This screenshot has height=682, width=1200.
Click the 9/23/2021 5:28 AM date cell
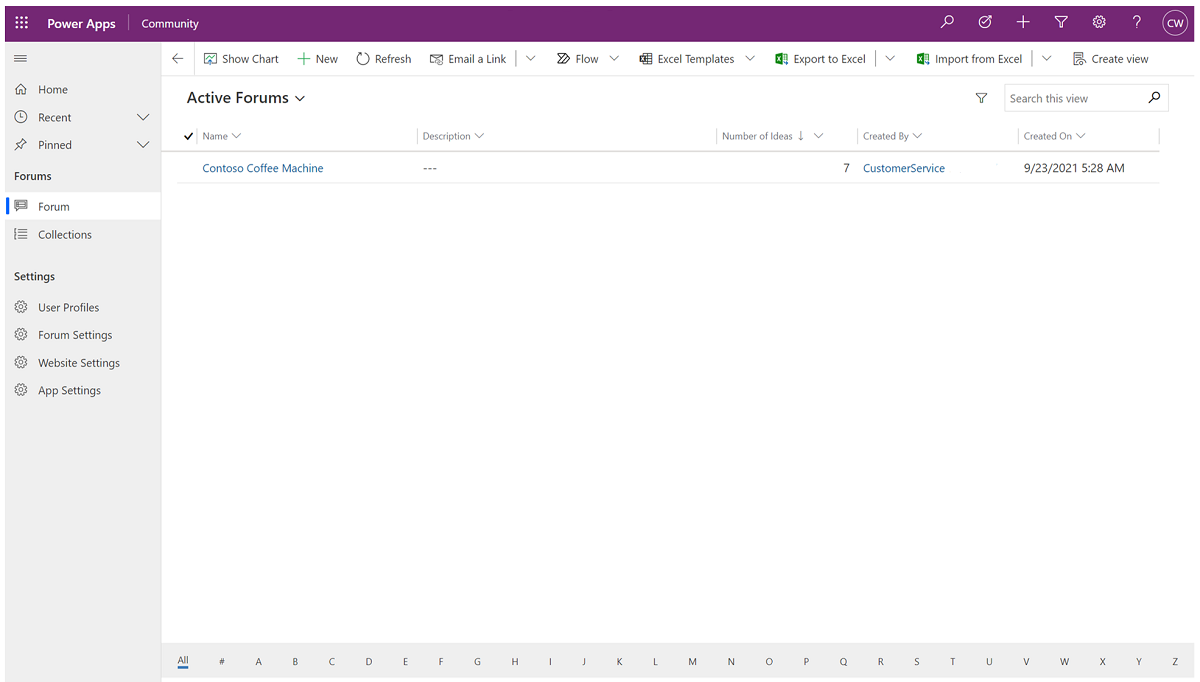point(1074,168)
